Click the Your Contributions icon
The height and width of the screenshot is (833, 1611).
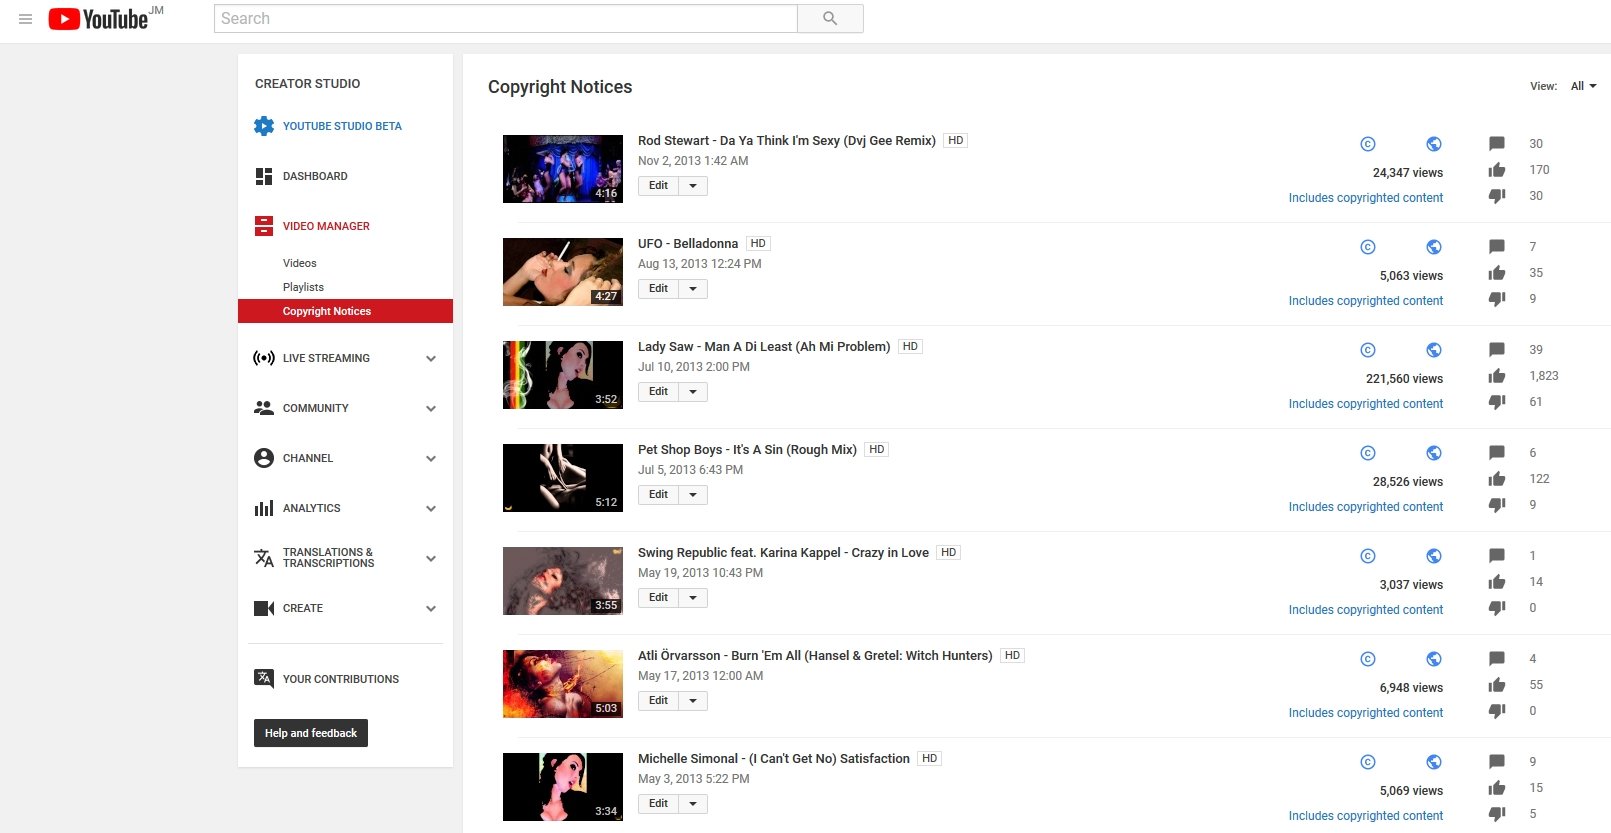click(264, 678)
